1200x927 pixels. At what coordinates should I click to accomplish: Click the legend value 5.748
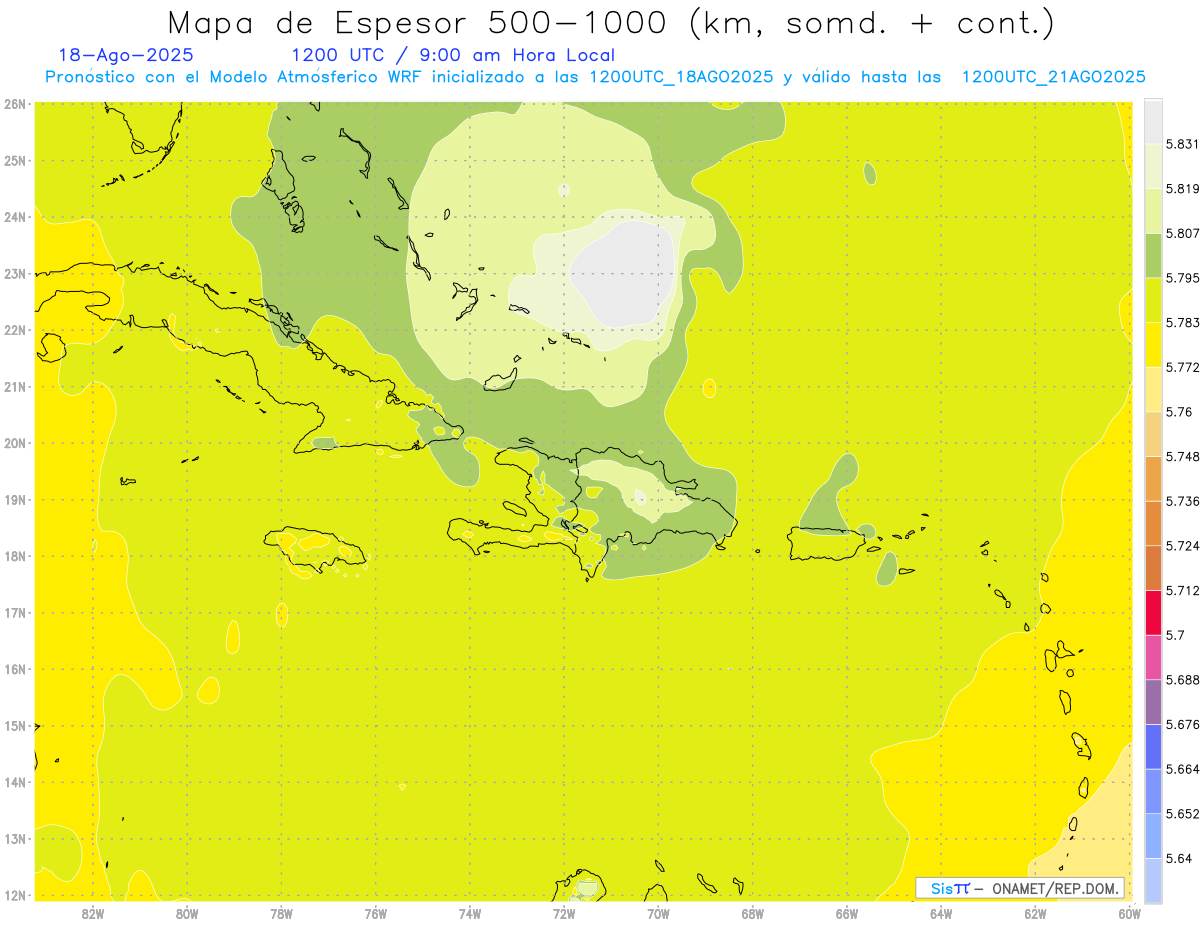[x=1182, y=457]
